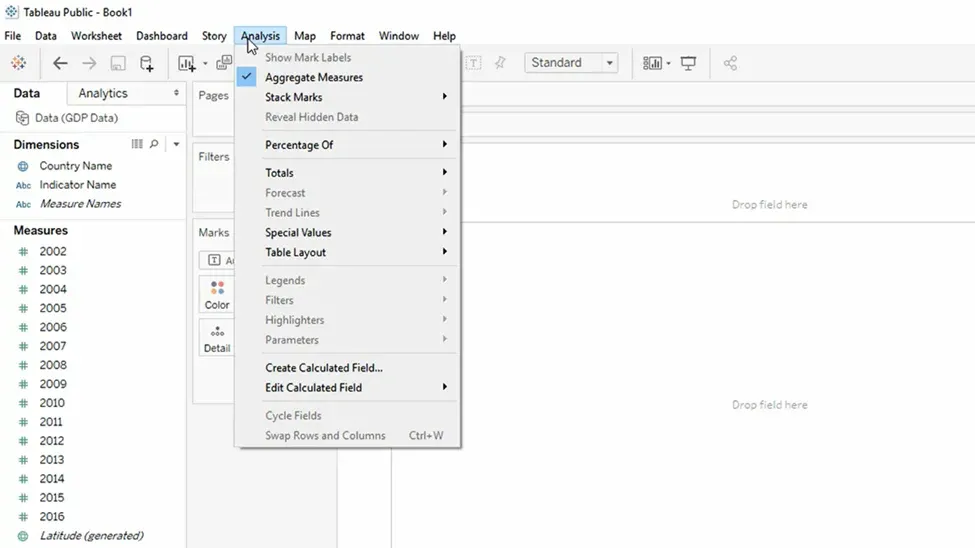Switch to the Analytics pane tab
The image size is (975, 548).
(x=103, y=93)
